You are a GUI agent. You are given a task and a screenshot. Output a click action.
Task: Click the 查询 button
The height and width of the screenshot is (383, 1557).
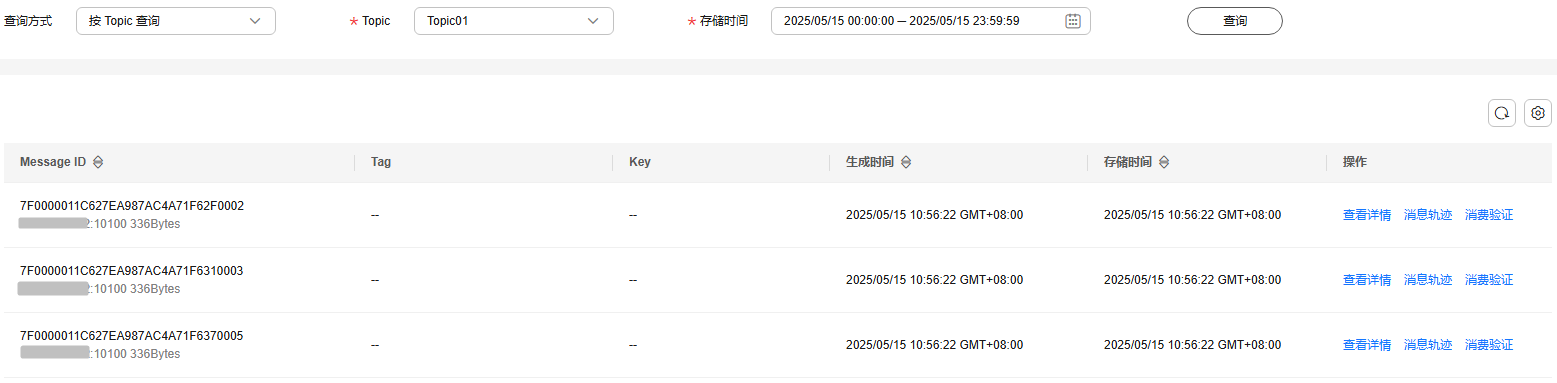[x=1235, y=21]
